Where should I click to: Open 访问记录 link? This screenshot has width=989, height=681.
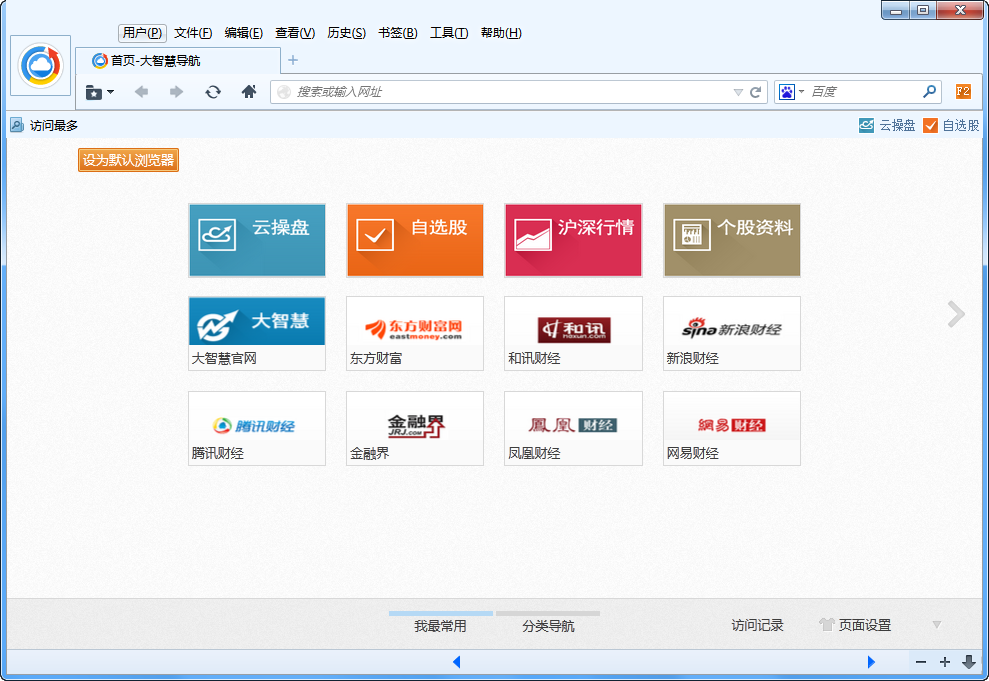click(757, 625)
